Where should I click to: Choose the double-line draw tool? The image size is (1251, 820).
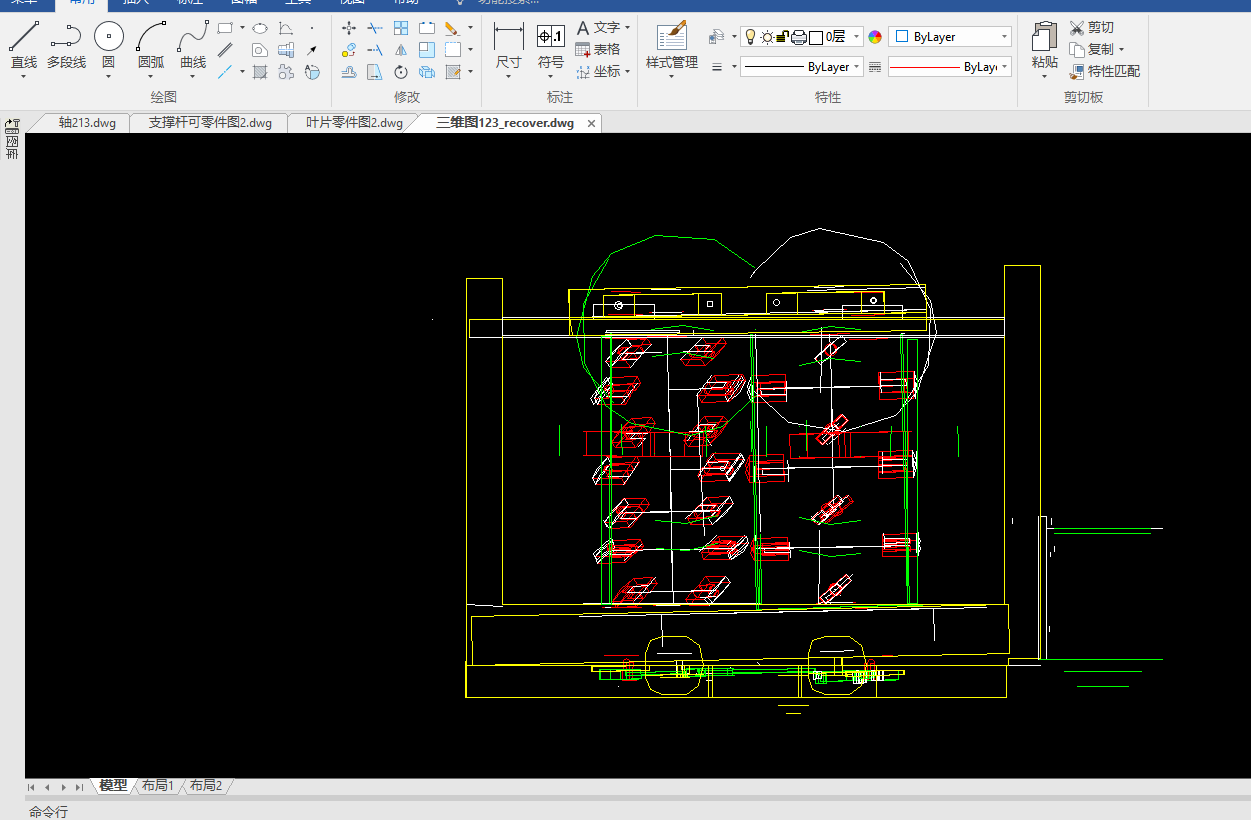(x=225, y=50)
